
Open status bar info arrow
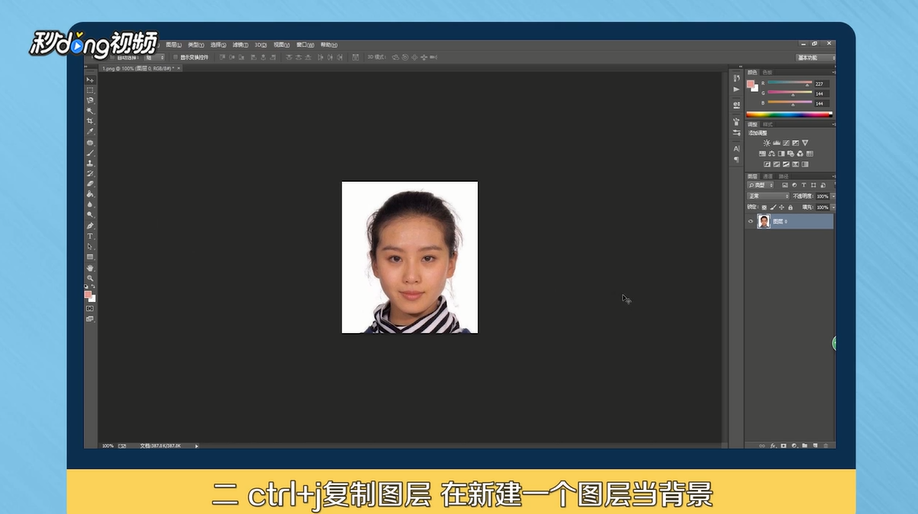tap(197, 446)
